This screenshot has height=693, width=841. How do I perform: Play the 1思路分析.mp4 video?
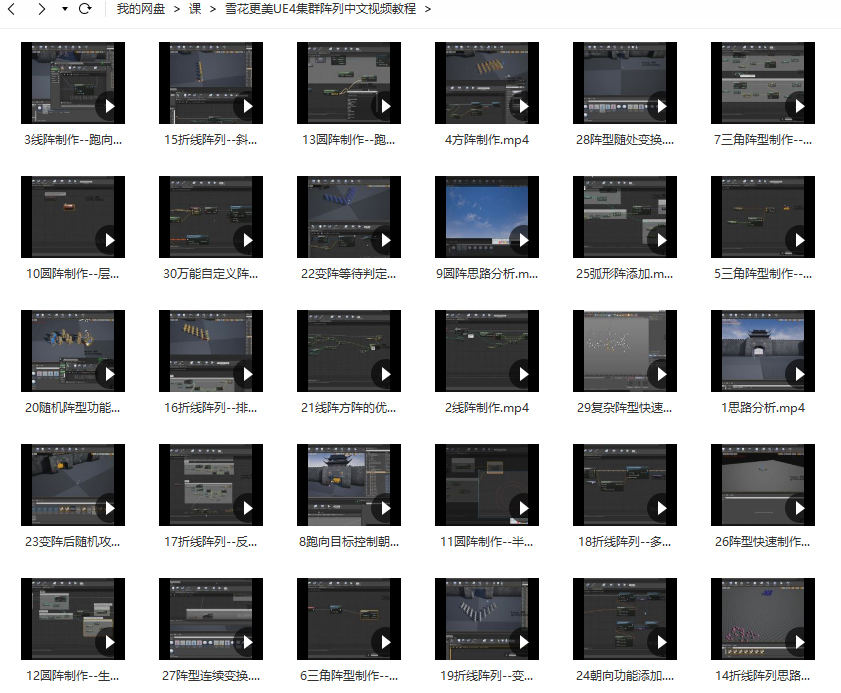(x=798, y=373)
